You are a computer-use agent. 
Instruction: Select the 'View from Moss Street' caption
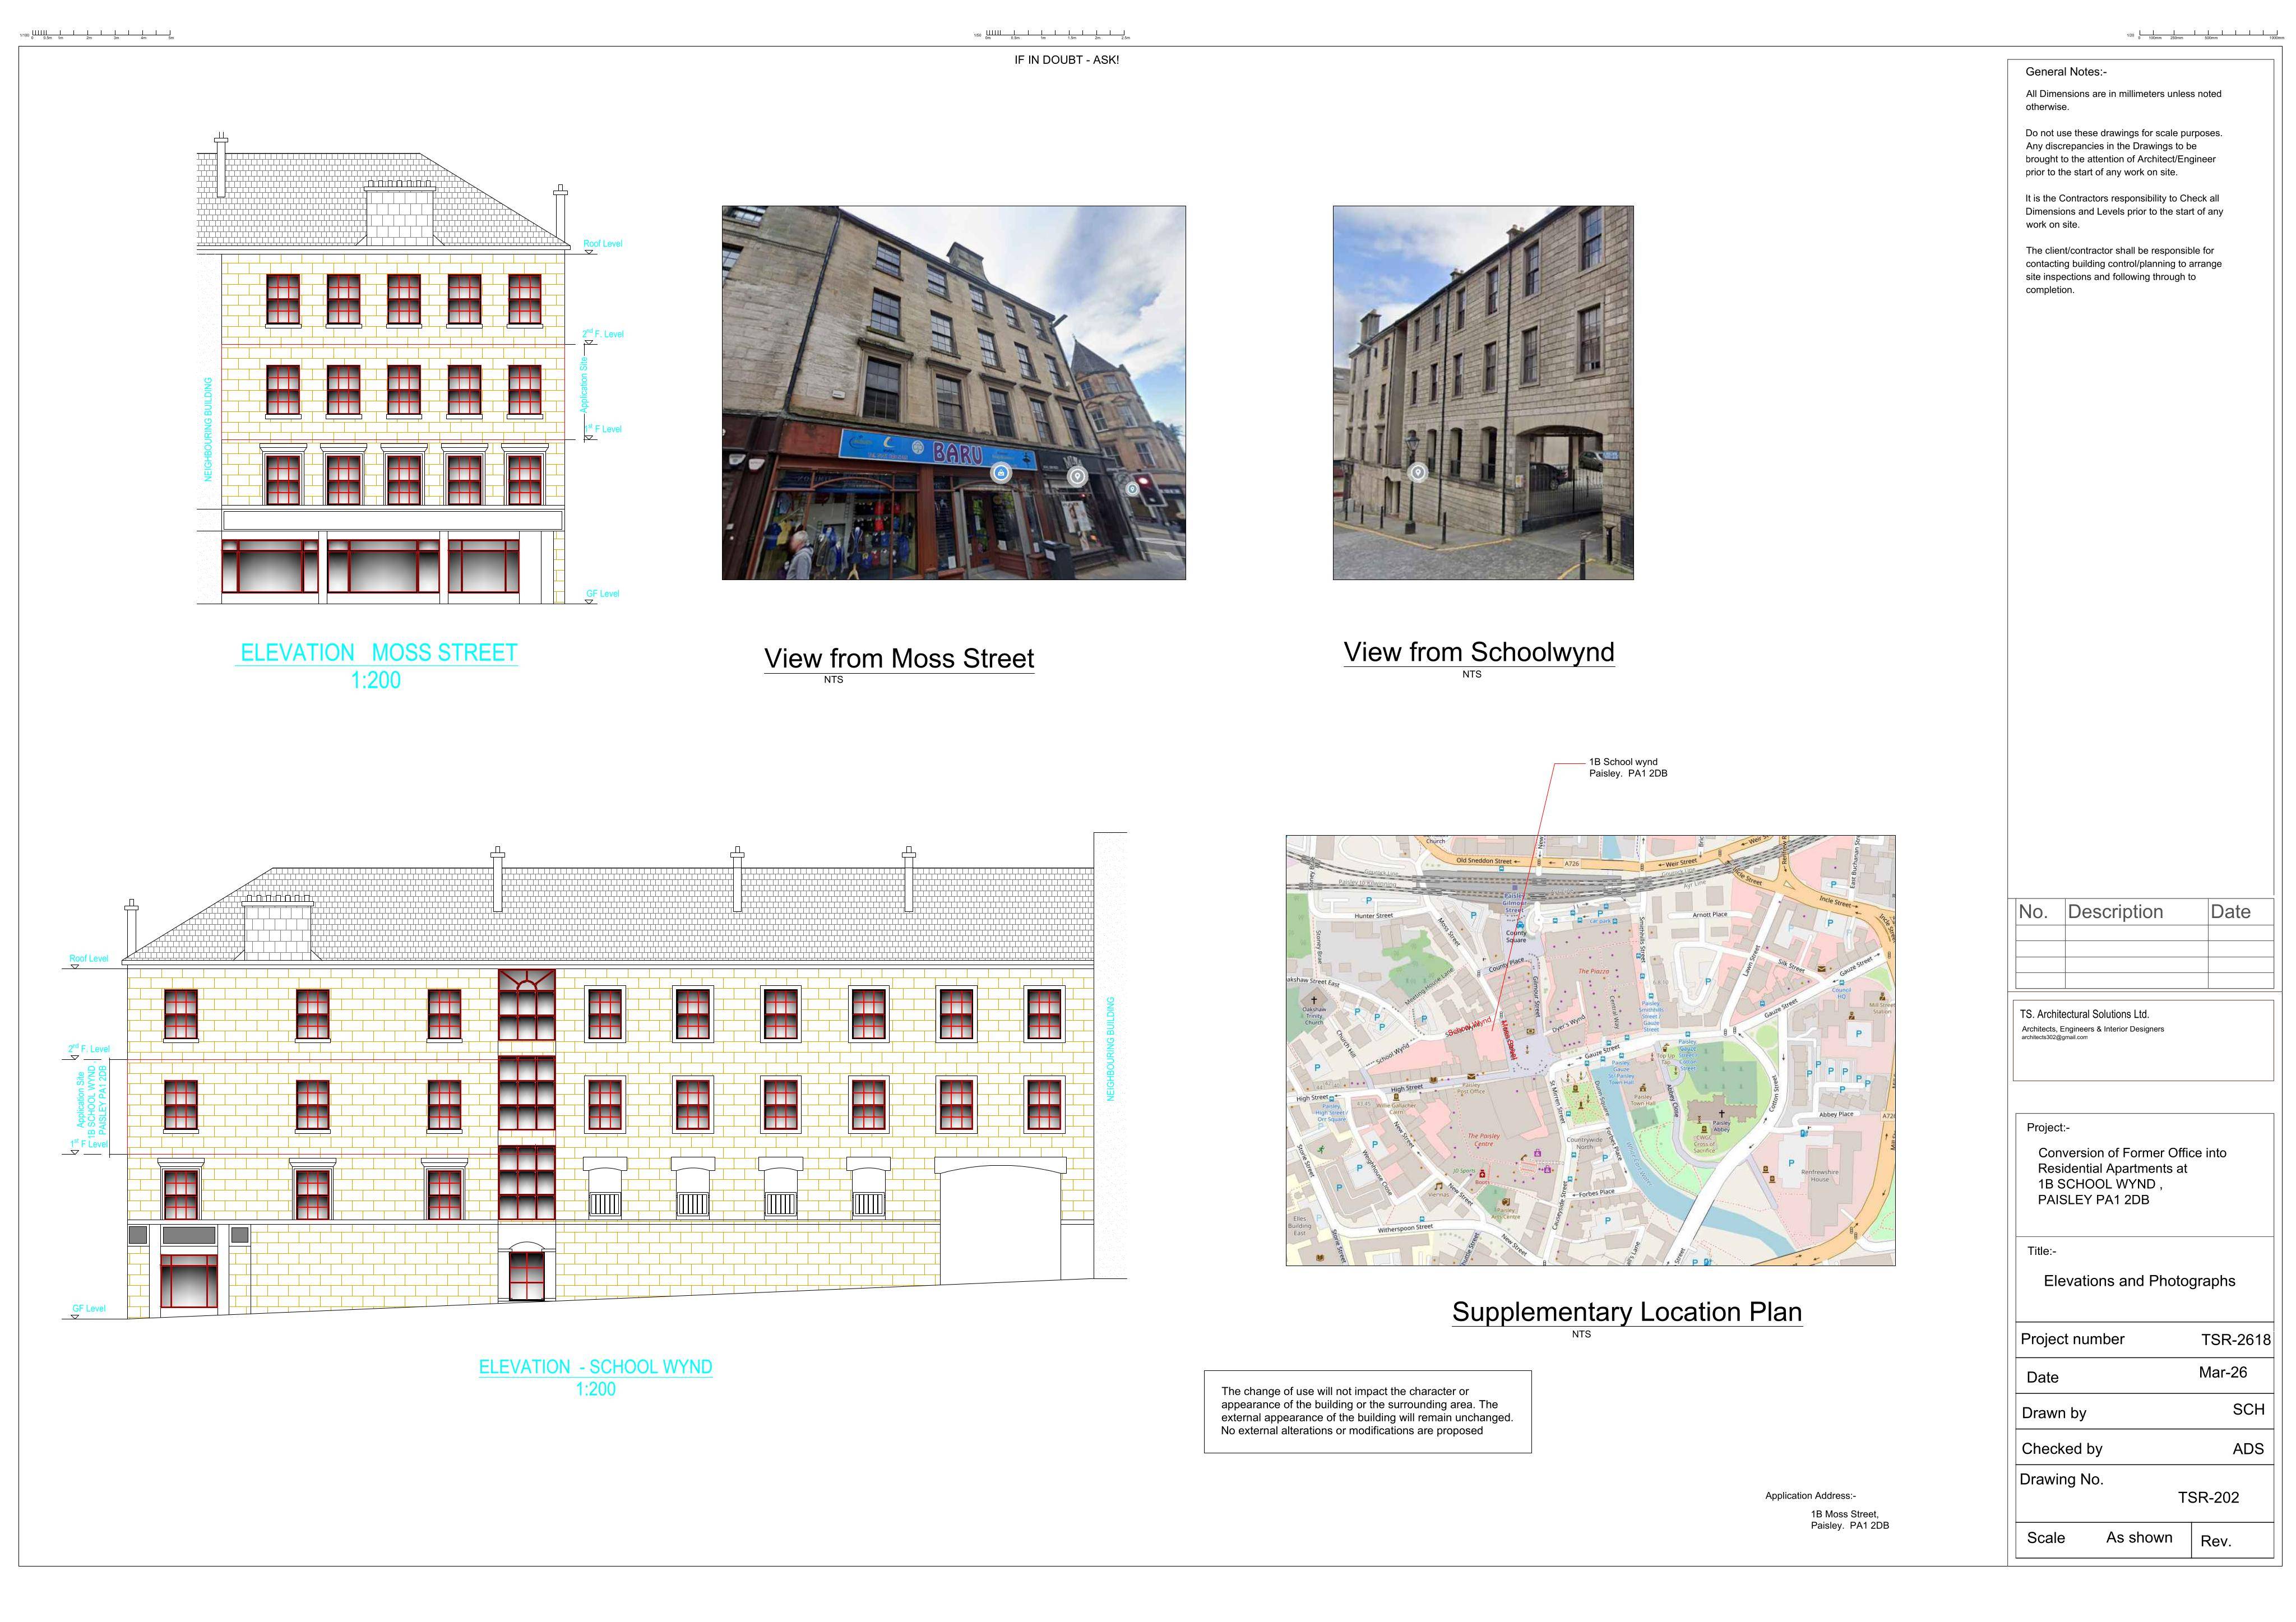(899, 659)
